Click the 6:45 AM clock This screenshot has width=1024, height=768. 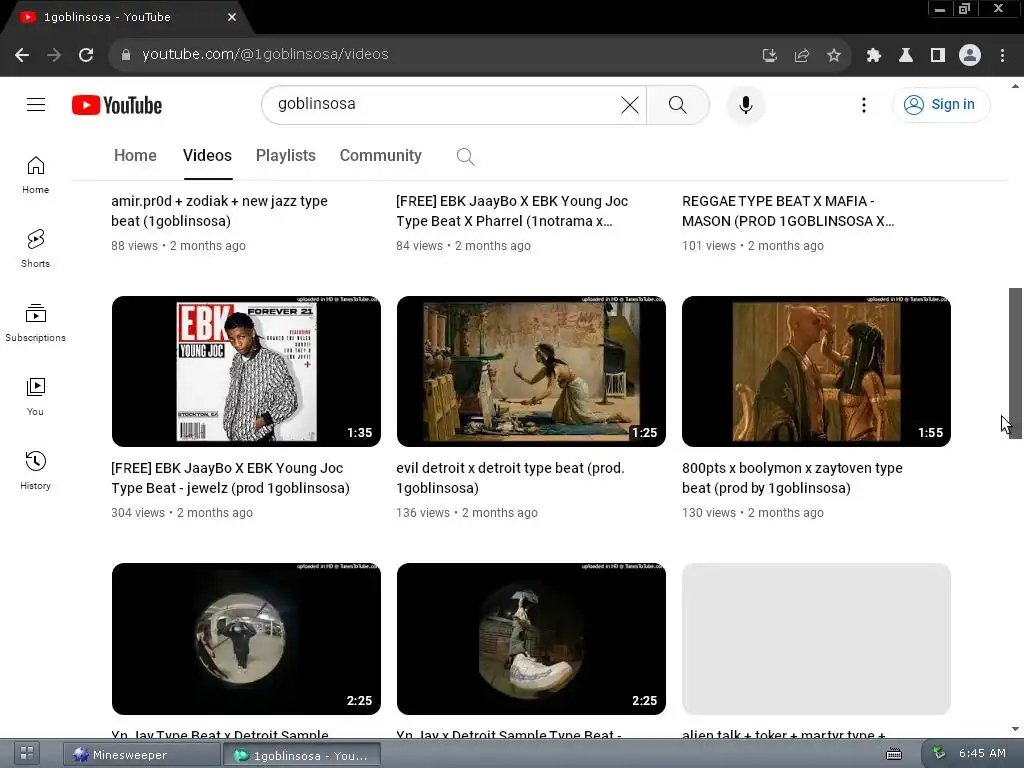click(x=982, y=753)
